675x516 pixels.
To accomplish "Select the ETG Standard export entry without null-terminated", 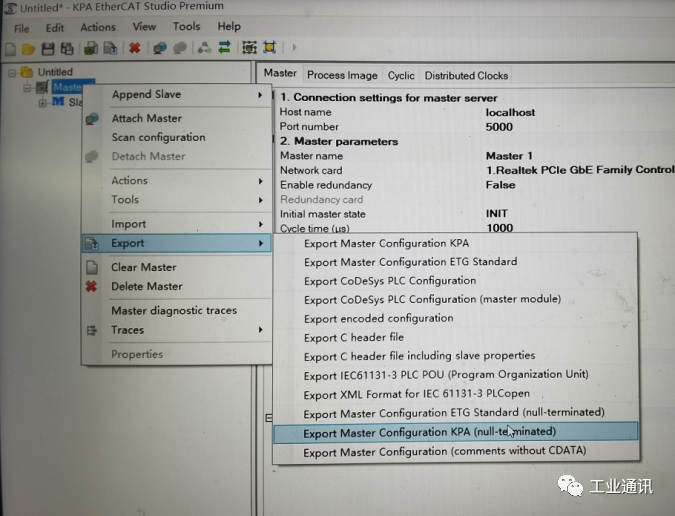I will 456,262.
